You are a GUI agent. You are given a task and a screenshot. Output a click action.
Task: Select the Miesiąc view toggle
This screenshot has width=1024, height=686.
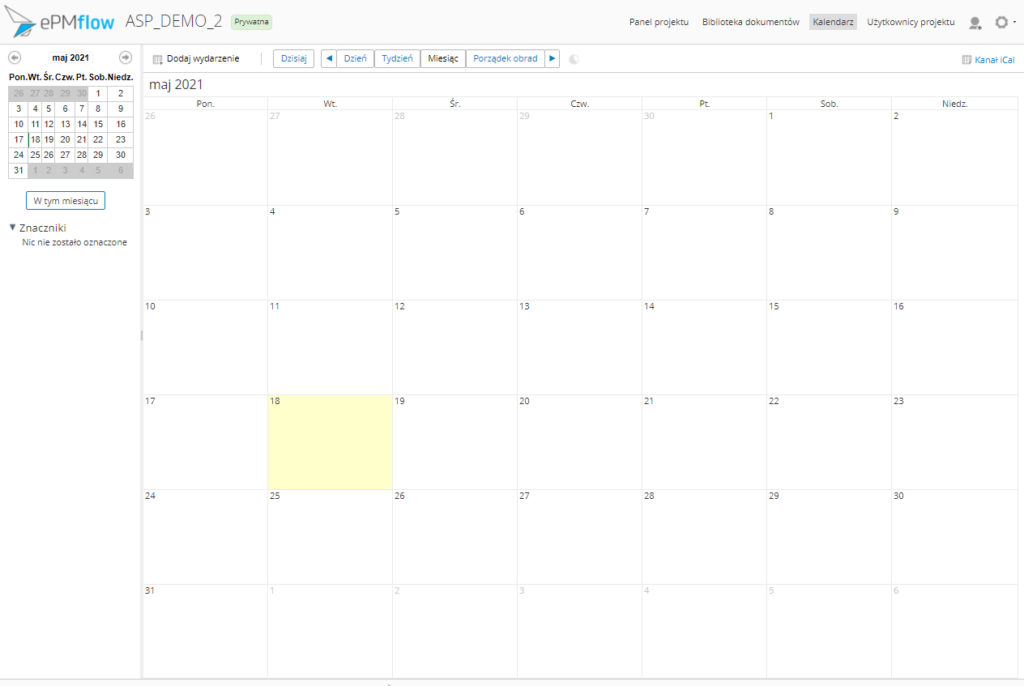click(x=443, y=59)
